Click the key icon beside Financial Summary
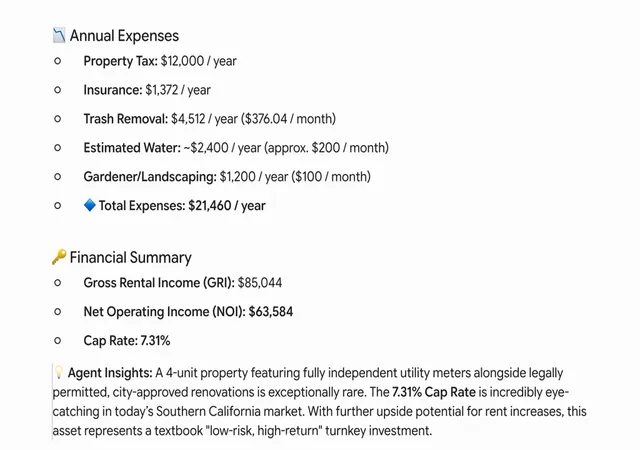 (x=59, y=257)
